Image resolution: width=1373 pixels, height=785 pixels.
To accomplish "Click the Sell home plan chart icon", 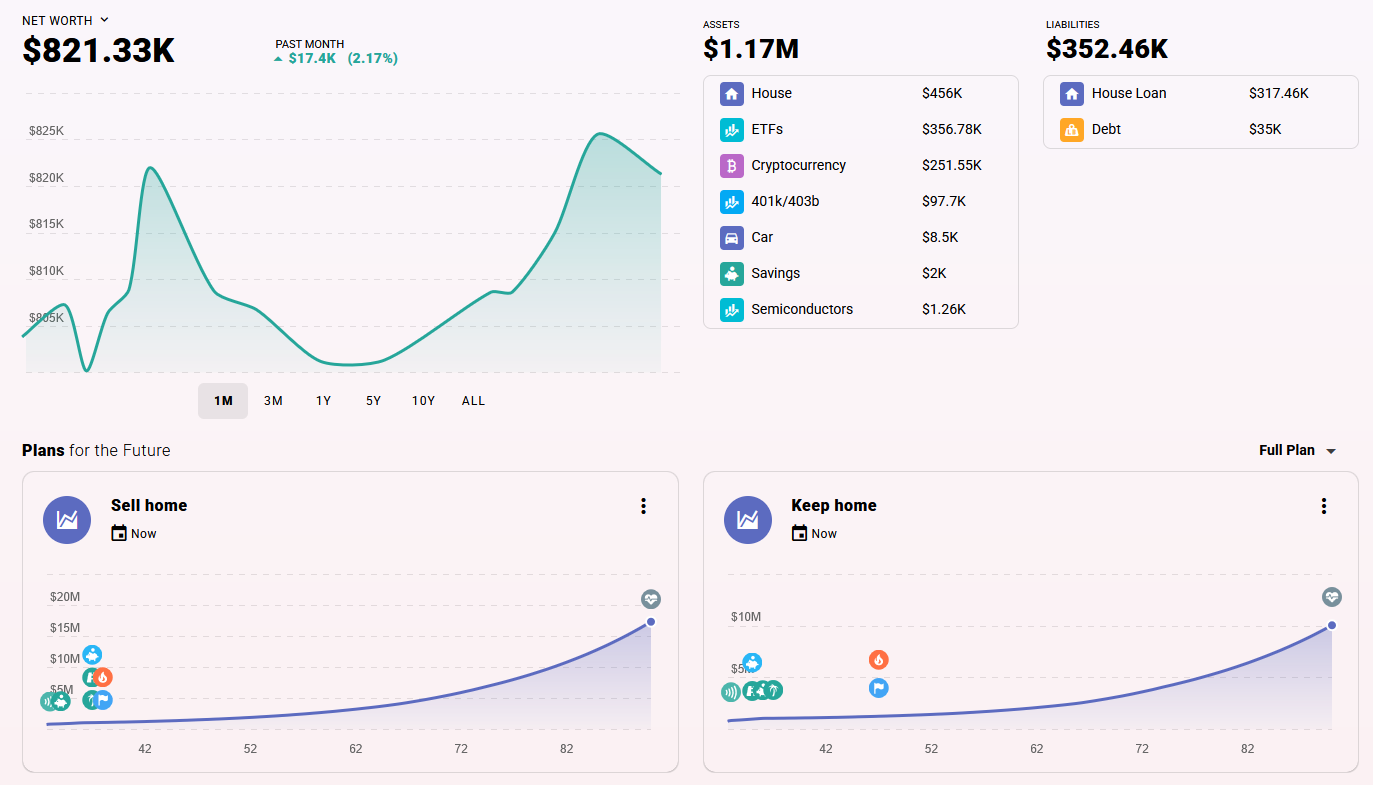I will pyautogui.click(x=67, y=520).
